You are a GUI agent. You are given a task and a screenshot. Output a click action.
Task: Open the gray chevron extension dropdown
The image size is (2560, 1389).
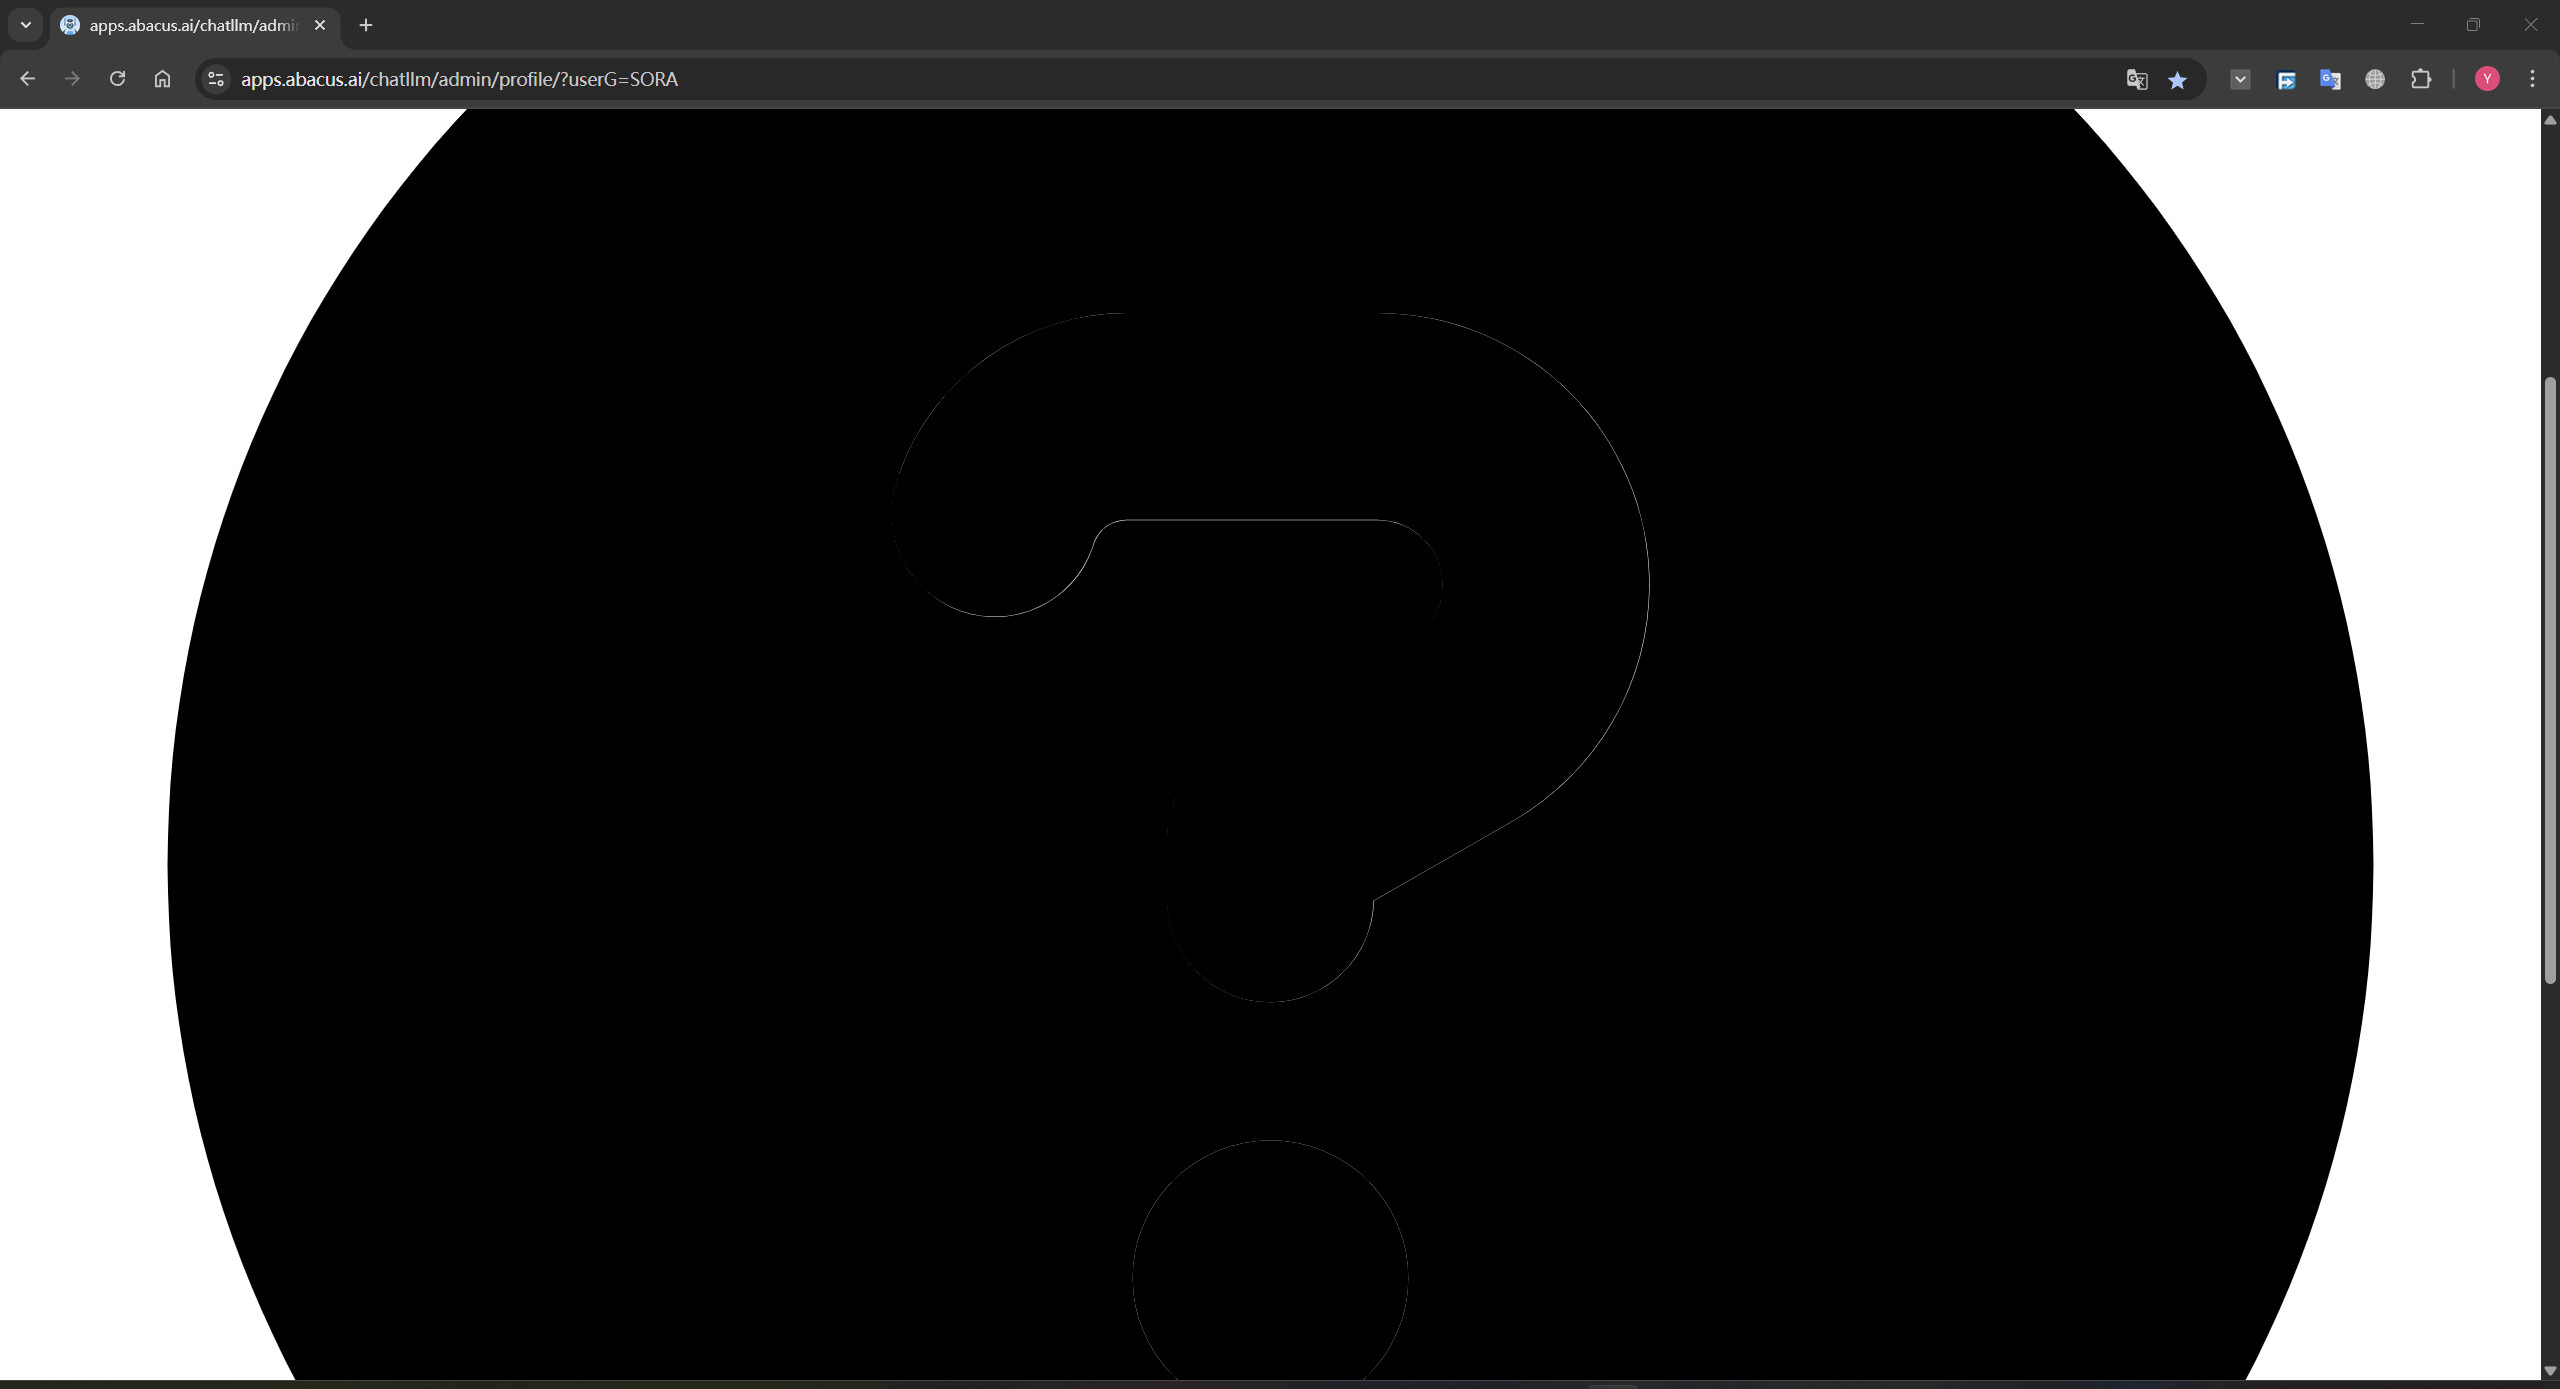coord(2240,79)
